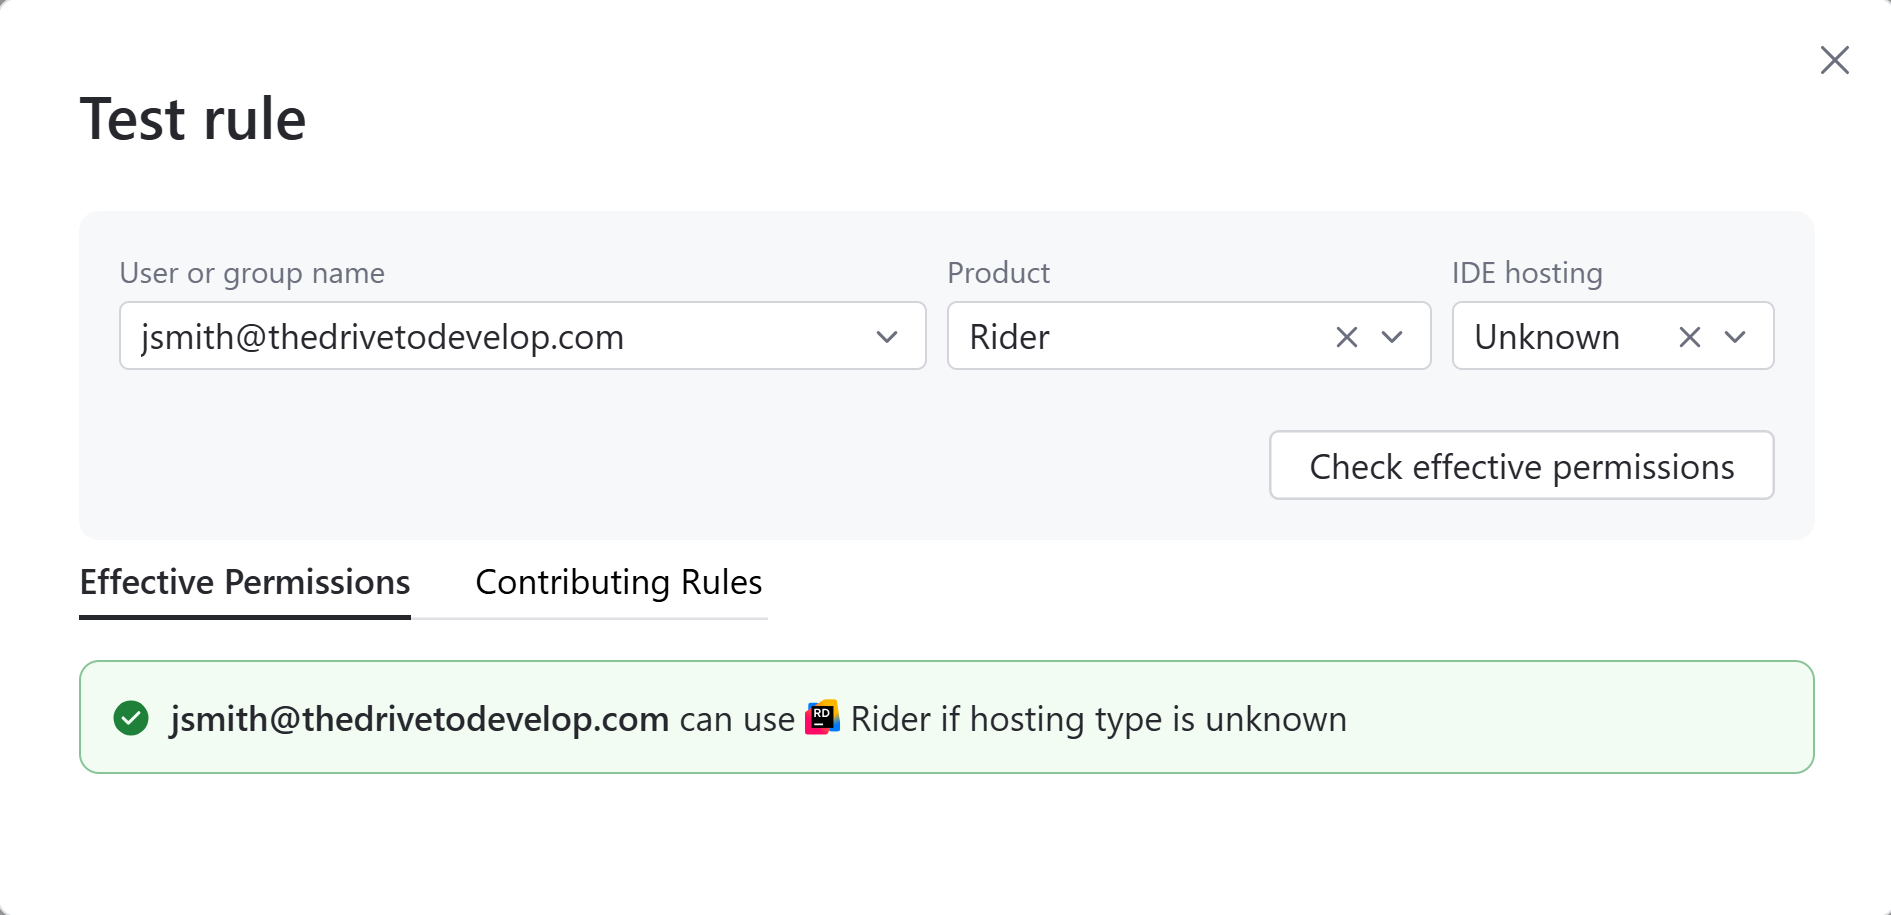Click the Unknown hosting combo box text
Screen dimensions: 1891x915
click(x=1547, y=337)
